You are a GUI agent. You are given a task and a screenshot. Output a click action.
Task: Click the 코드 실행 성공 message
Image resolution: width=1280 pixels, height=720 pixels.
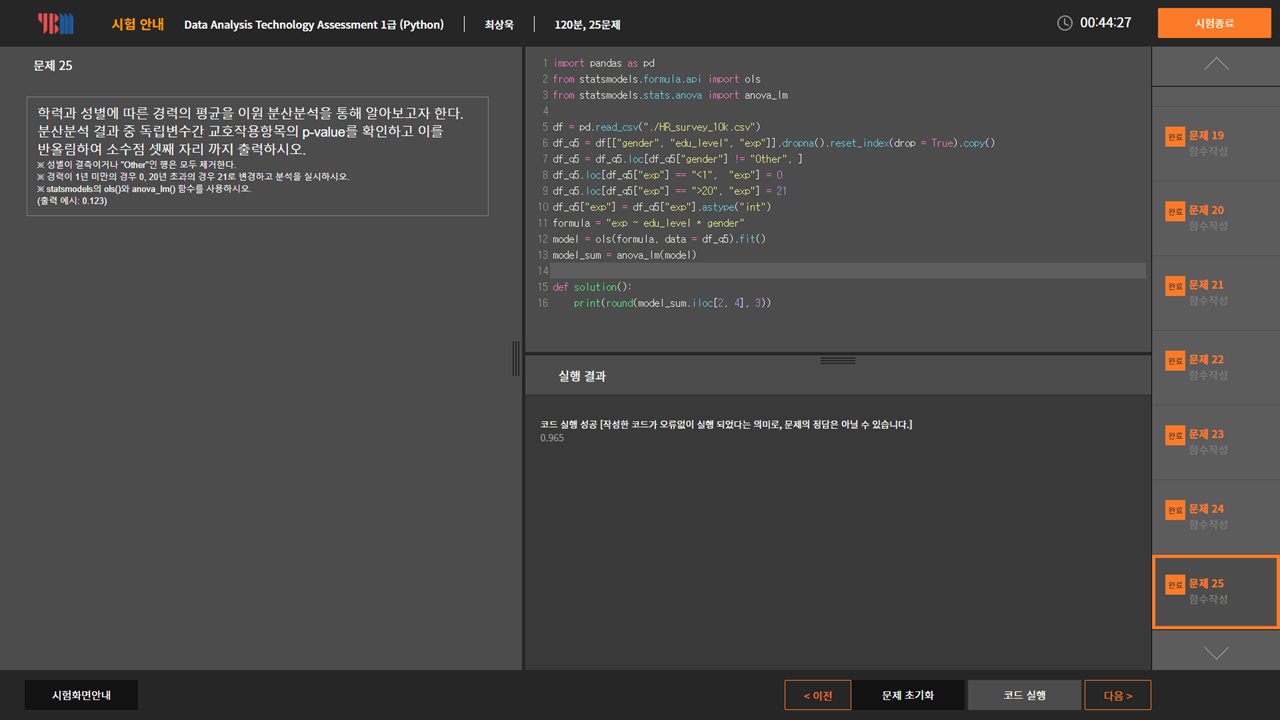tap(726, 425)
